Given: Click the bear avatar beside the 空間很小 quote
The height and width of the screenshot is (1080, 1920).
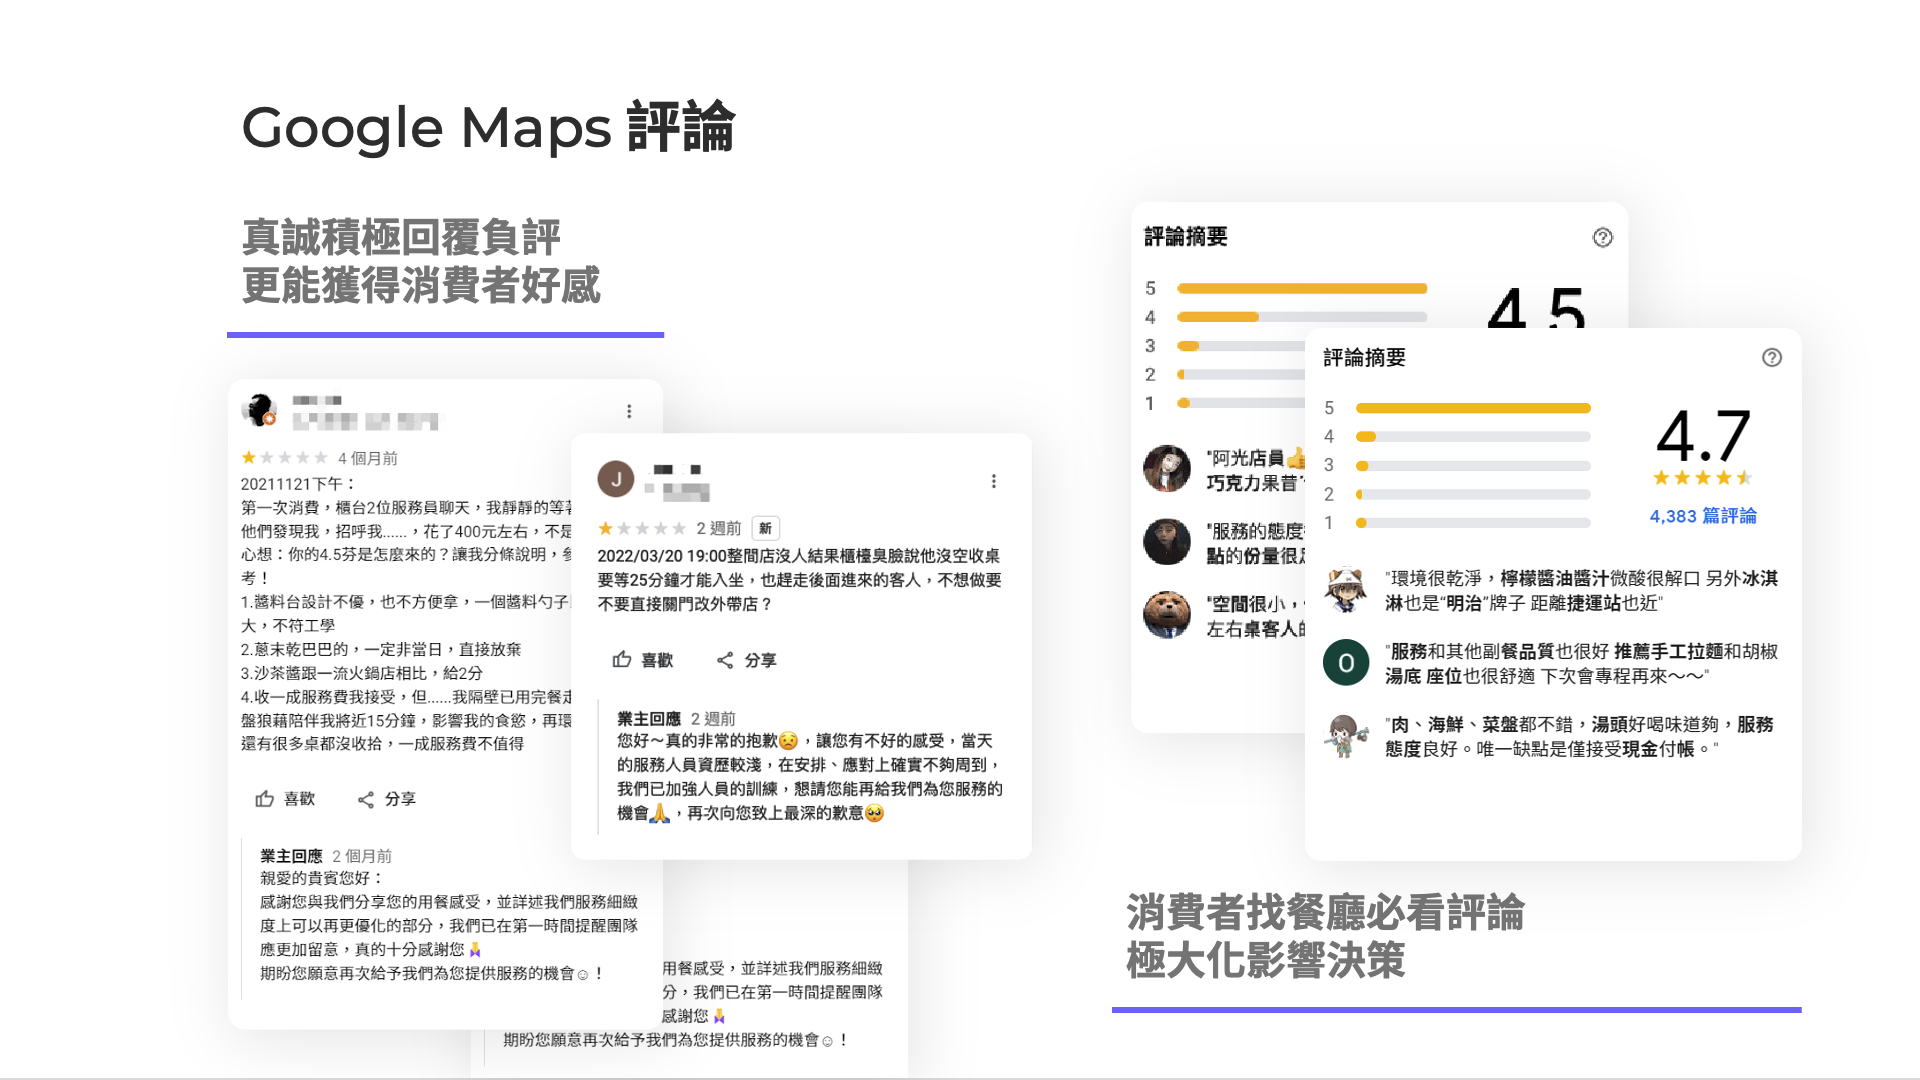Looking at the screenshot, I should pos(1167,615).
